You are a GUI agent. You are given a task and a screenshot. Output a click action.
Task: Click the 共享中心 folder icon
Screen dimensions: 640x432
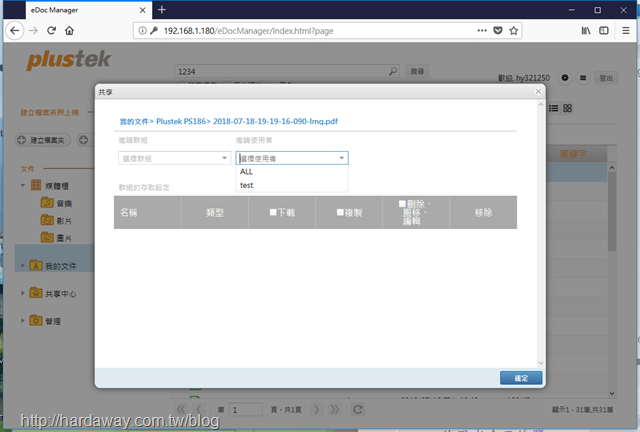pyautogui.click(x=36, y=293)
